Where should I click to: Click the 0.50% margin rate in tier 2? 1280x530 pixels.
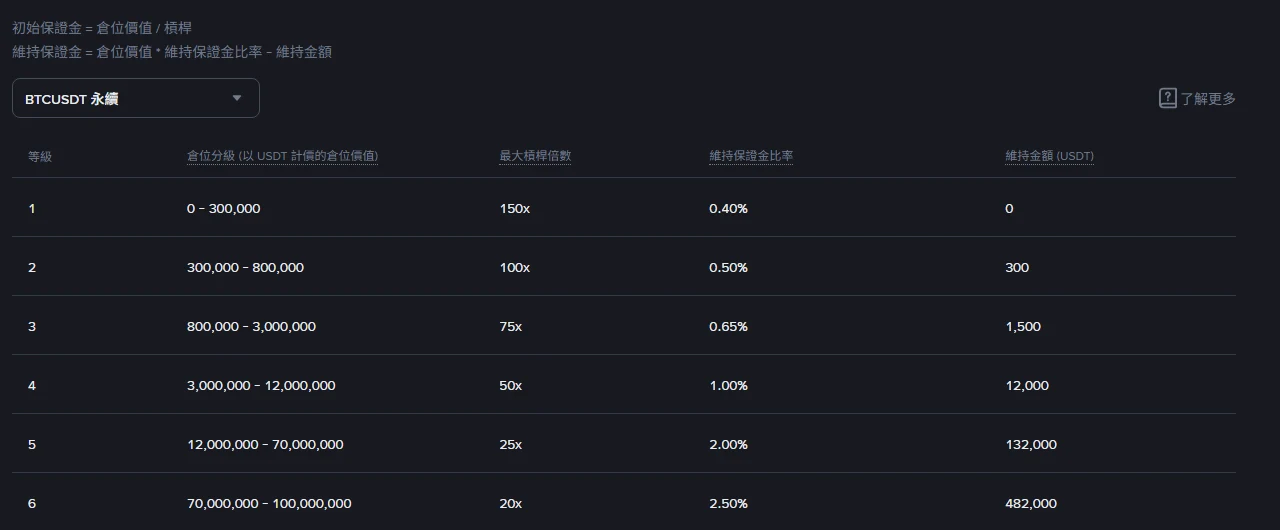coord(728,267)
